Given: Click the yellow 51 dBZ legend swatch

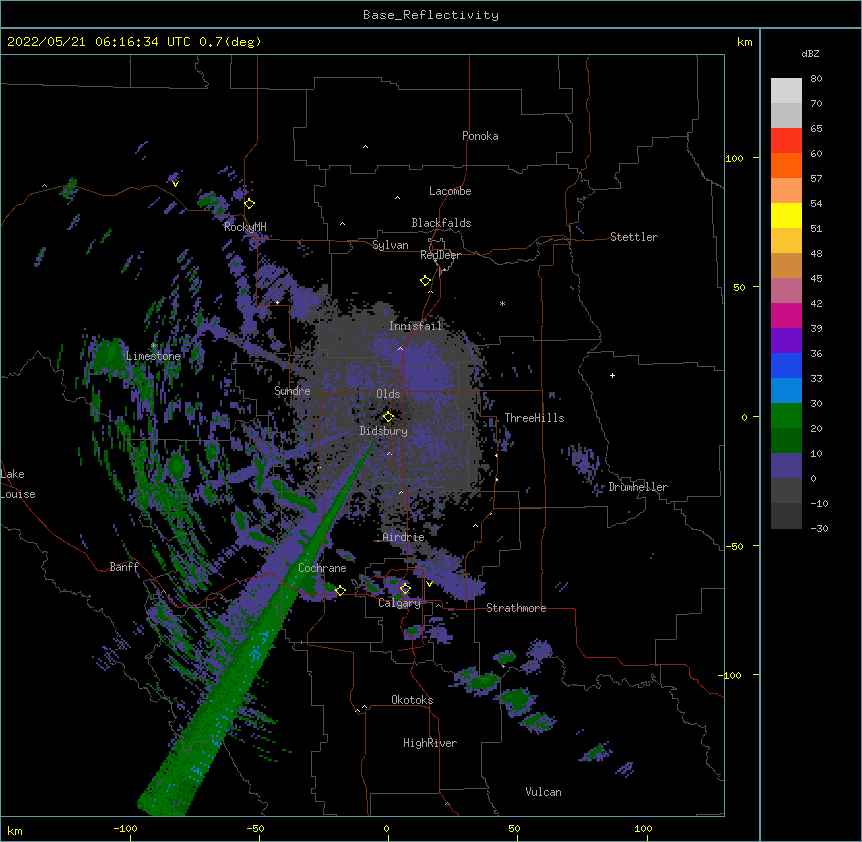Looking at the screenshot, I should (786, 215).
